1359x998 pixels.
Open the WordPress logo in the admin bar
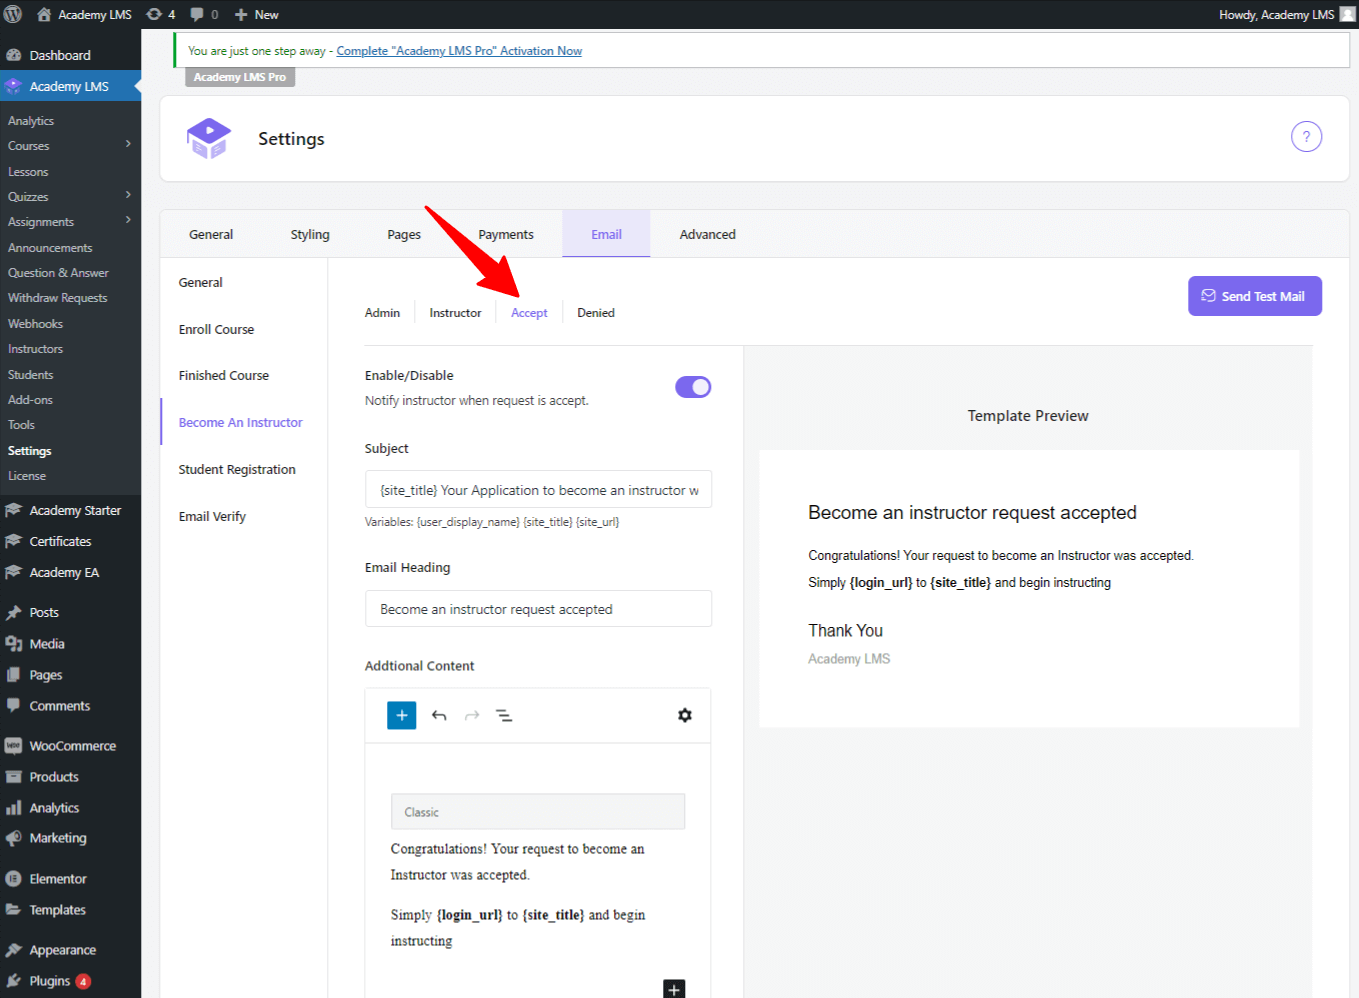click(x=14, y=14)
